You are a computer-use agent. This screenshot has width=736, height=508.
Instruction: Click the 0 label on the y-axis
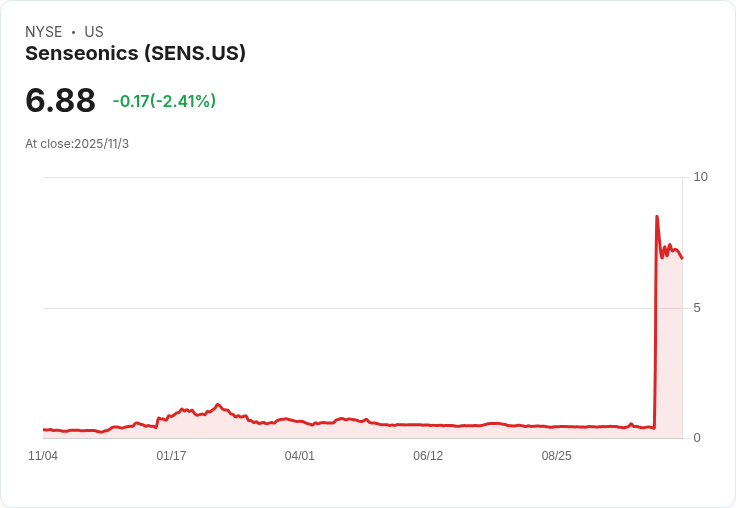tap(697, 438)
